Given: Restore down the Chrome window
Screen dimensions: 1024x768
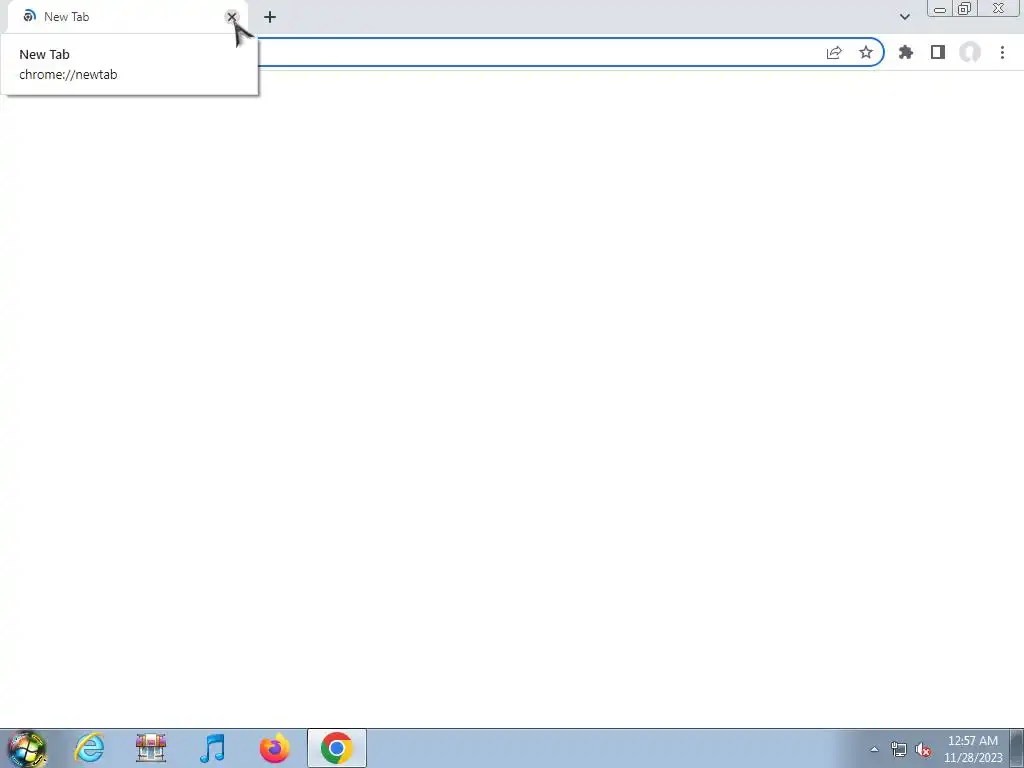Looking at the screenshot, I should 965,9.
